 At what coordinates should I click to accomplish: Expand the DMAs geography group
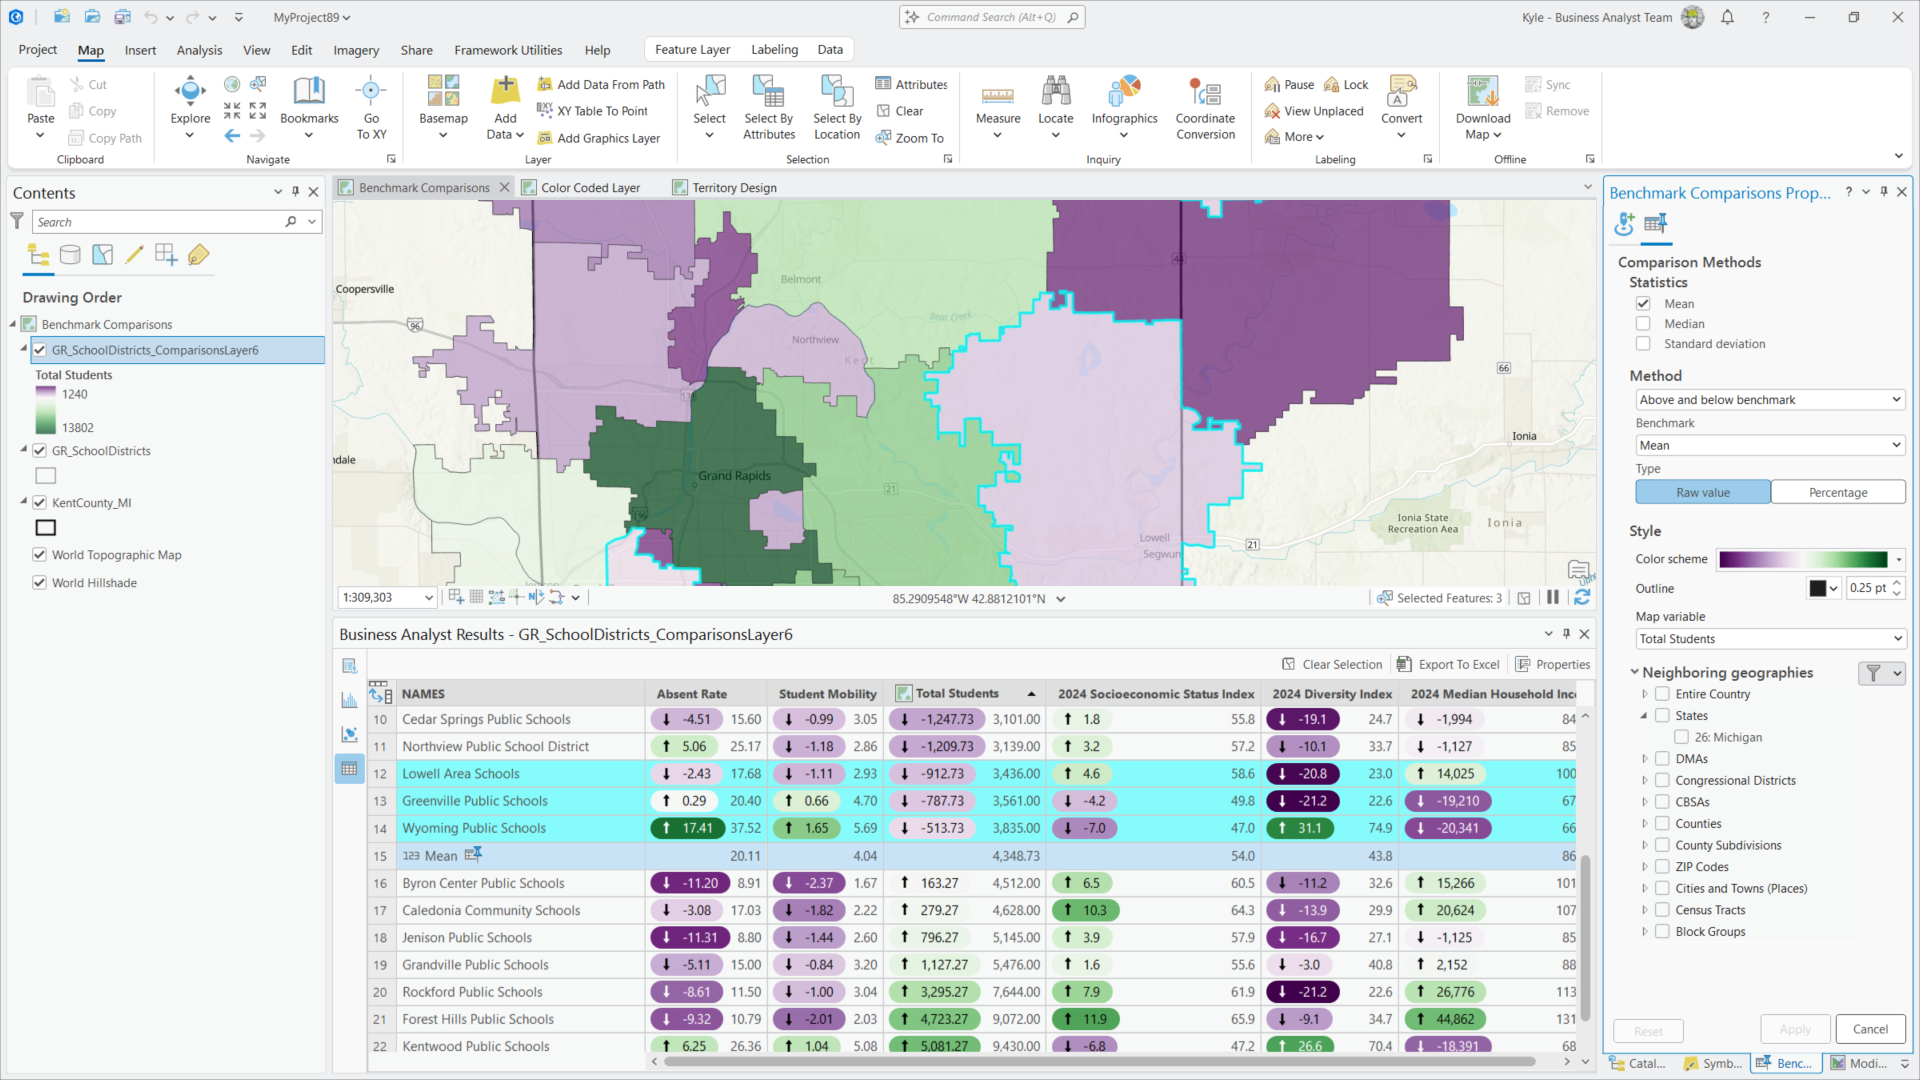point(1644,759)
